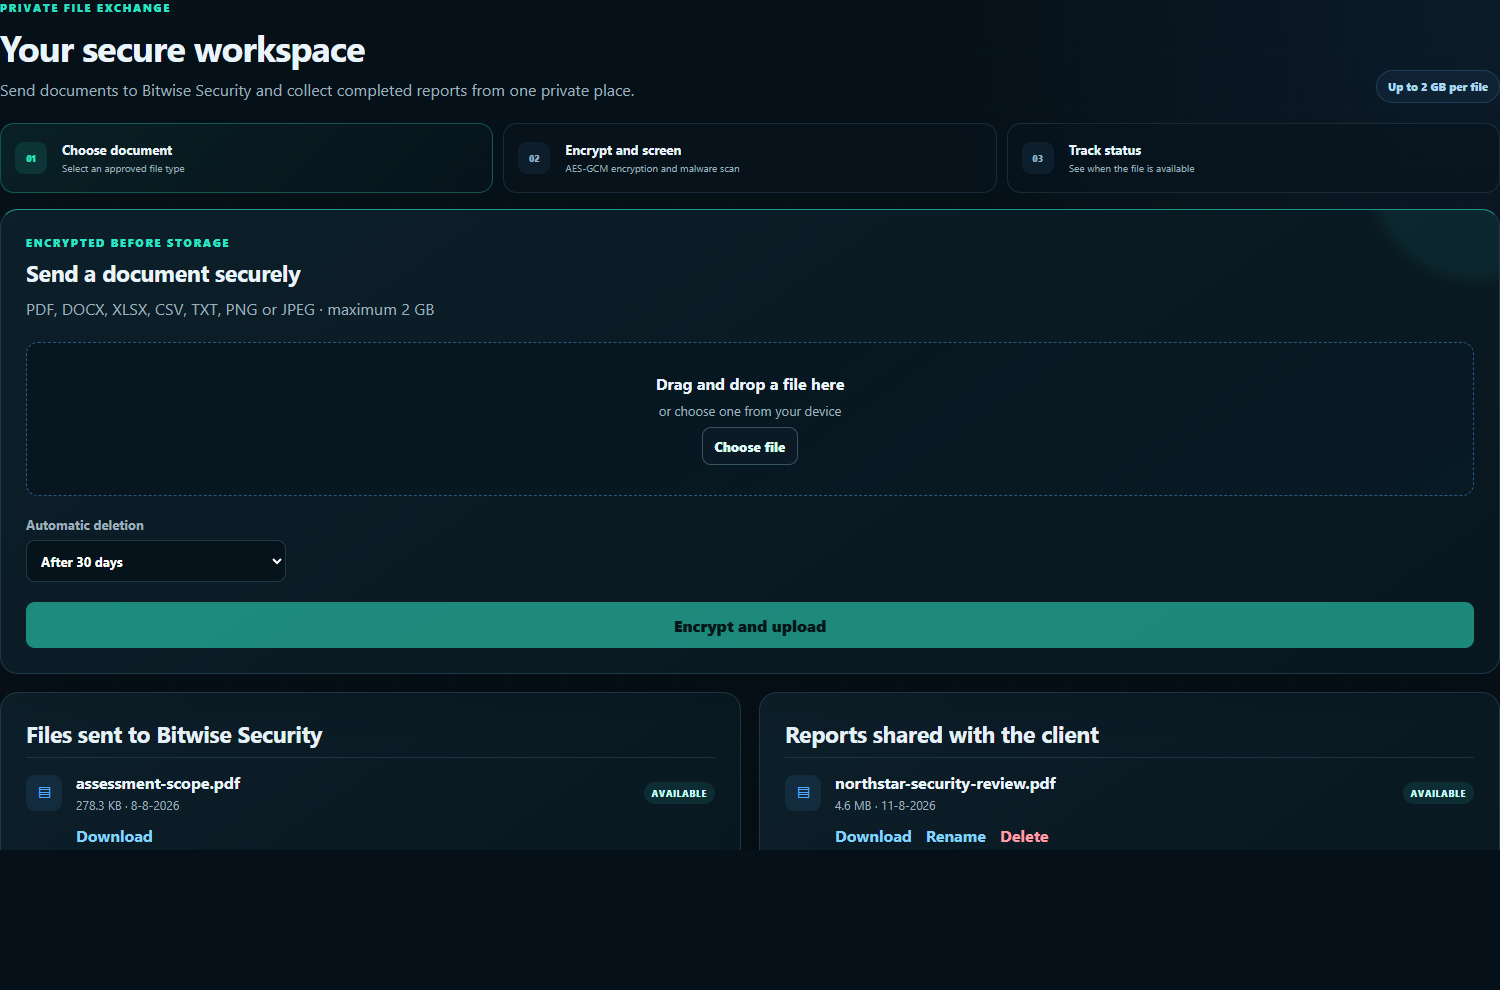Screen dimensions: 1500x990
Task: Click the 'Send a document securely' heading
Action: [x=163, y=274]
